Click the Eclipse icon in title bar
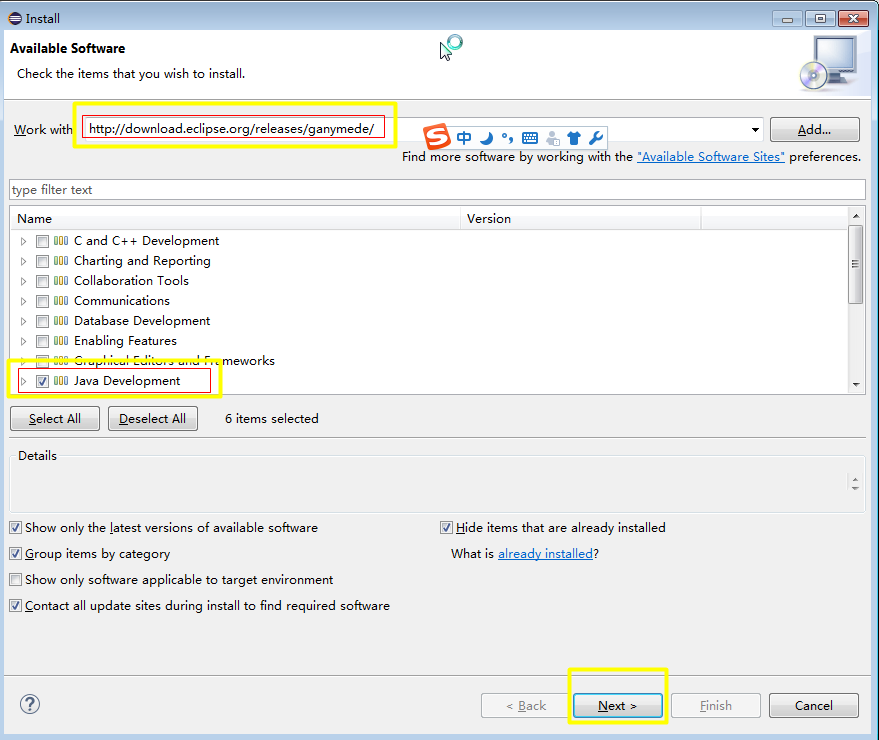This screenshot has width=879, height=740. [15, 18]
